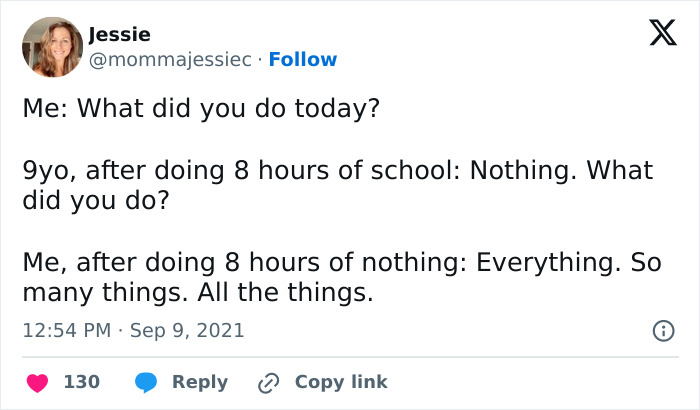Click the X logo icon
Screen dimensions: 700x410
(662, 34)
